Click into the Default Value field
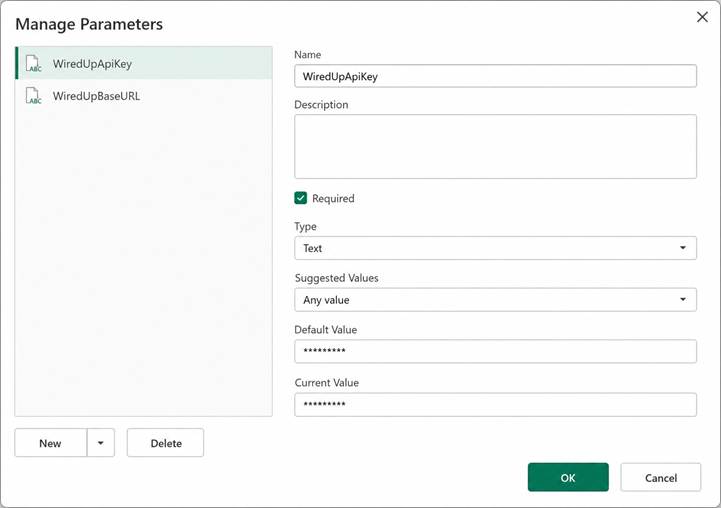The height and width of the screenshot is (508, 721). [495, 351]
